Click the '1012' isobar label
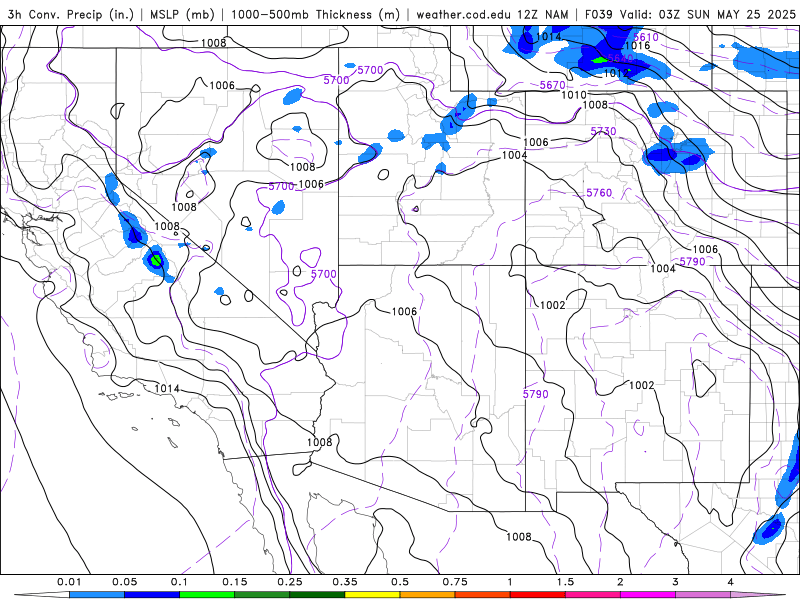Screen dimensions: 800x600 616,73
